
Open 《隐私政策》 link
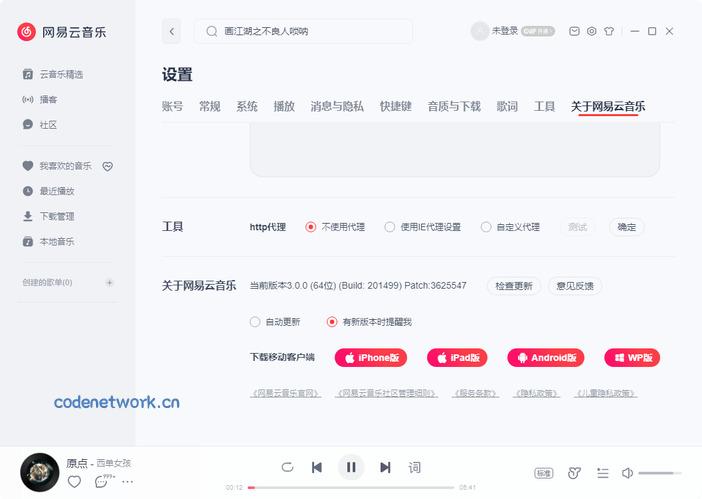(536, 393)
